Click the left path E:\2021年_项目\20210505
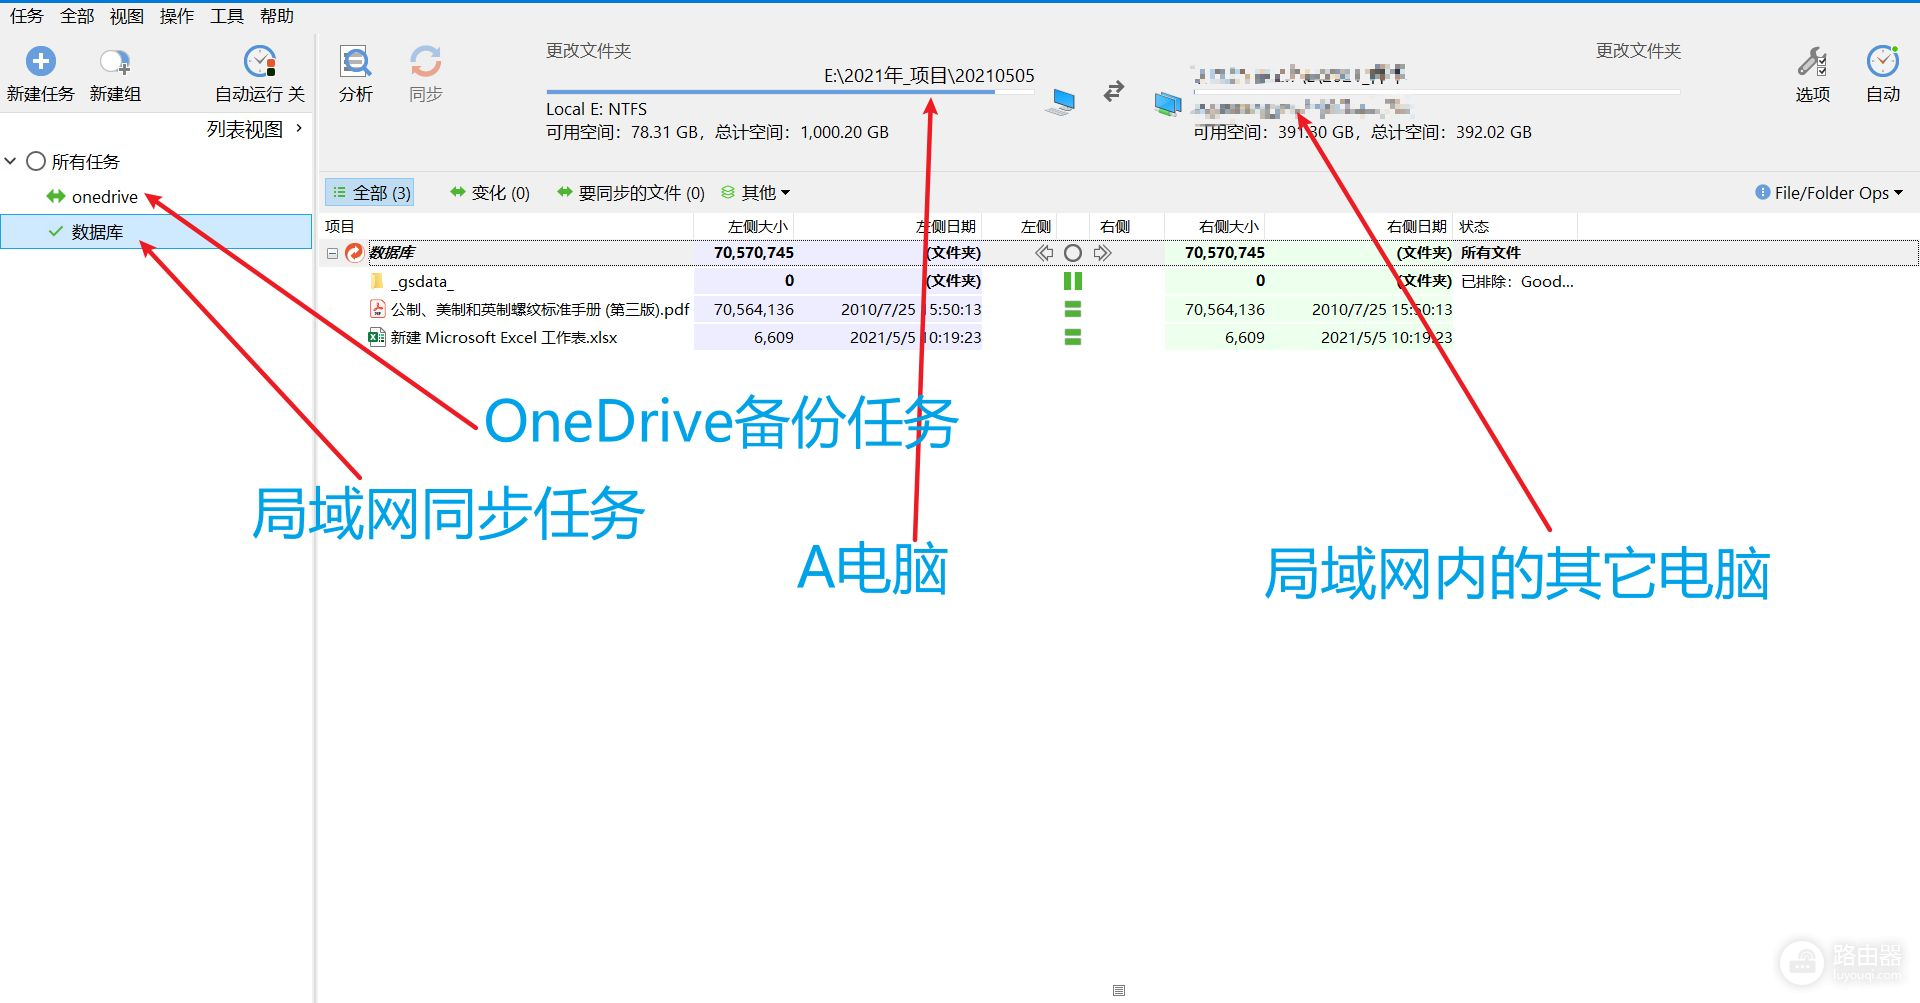The width and height of the screenshot is (1920, 1003). 929,76
